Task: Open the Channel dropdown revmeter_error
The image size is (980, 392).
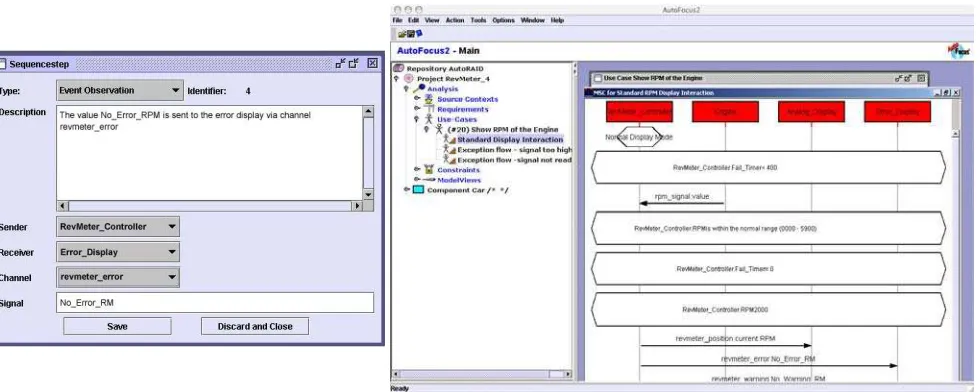Action: click(118, 277)
